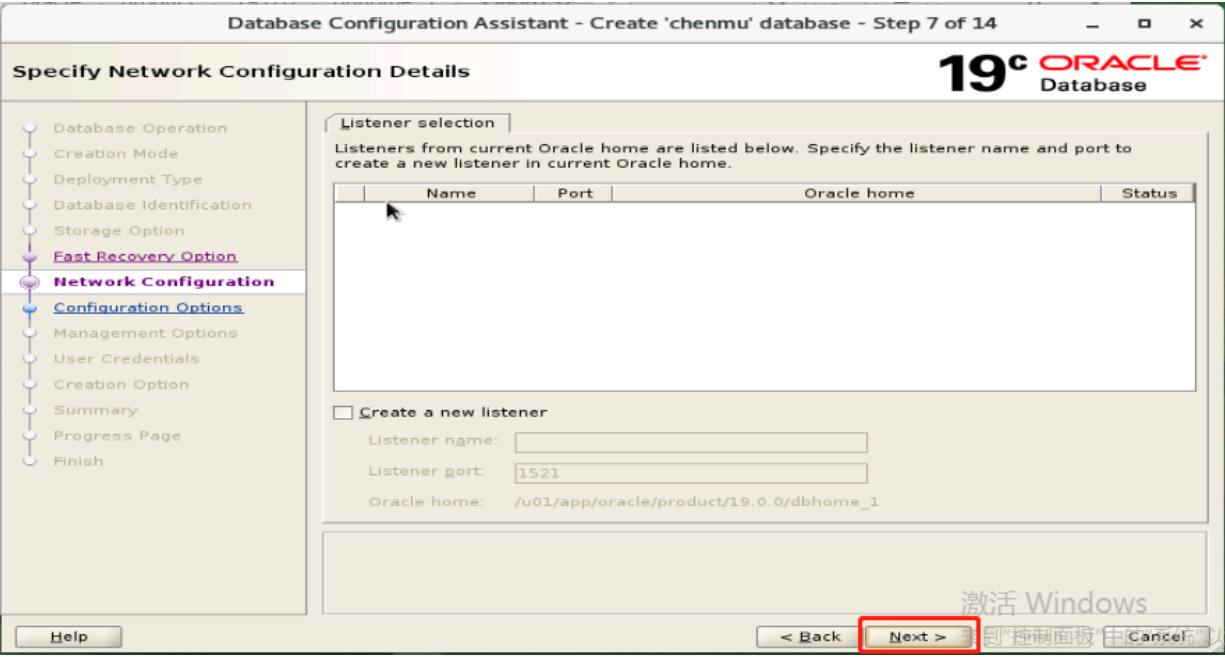Screen dimensions: 1225x657
Task: Click the Fast Recovery Option step bullet icon
Action: (30, 257)
